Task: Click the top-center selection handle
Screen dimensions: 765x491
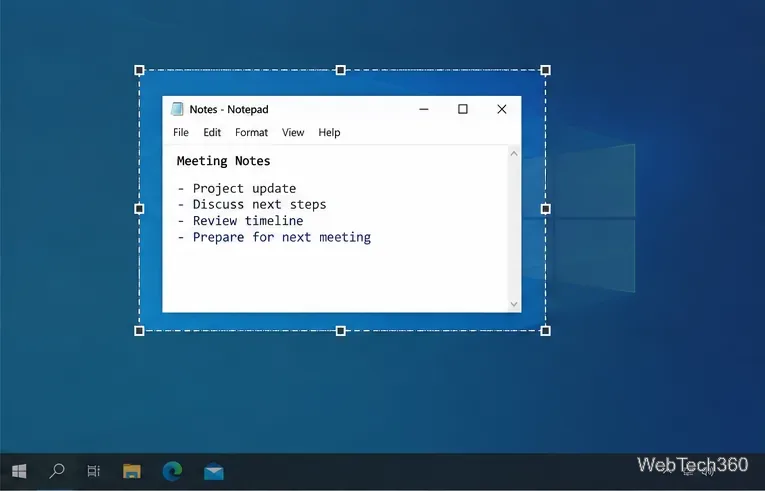Action: 341,70
